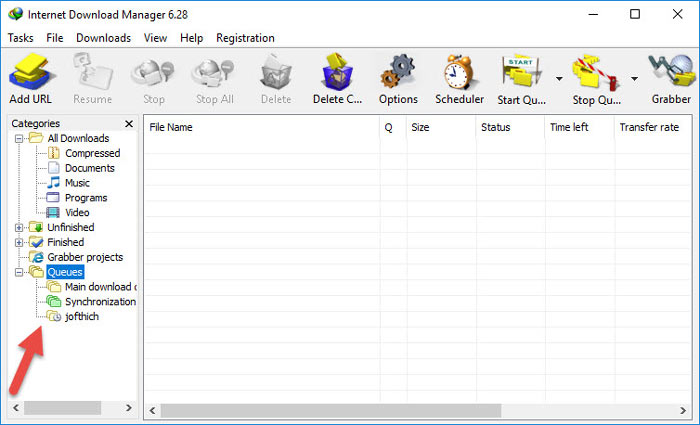Click the Resume toolbar icon
The height and width of the screenshot is (425, 700).
[x=92, y=71]
